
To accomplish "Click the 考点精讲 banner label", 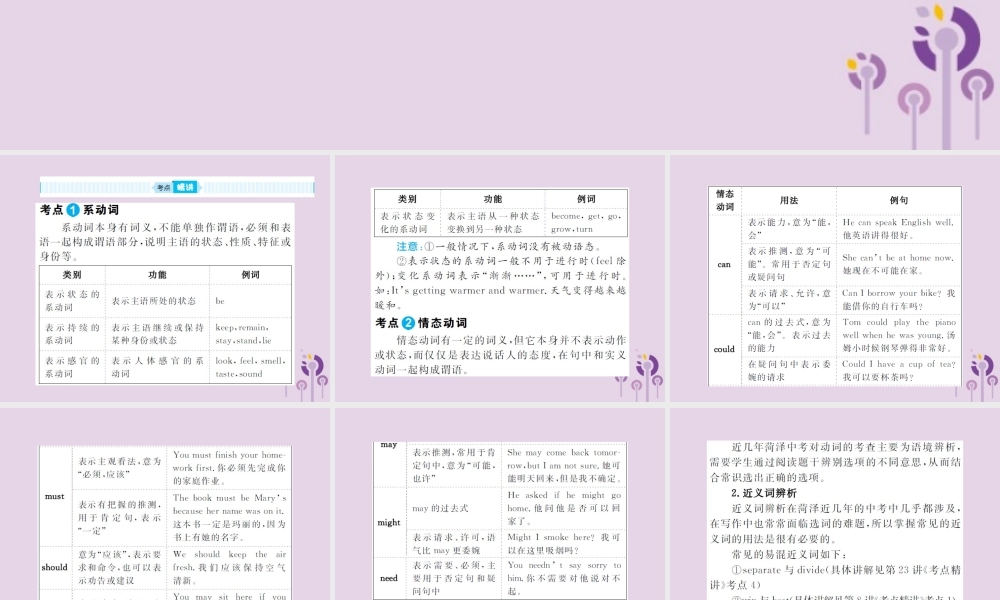I will tap(177, 187).
